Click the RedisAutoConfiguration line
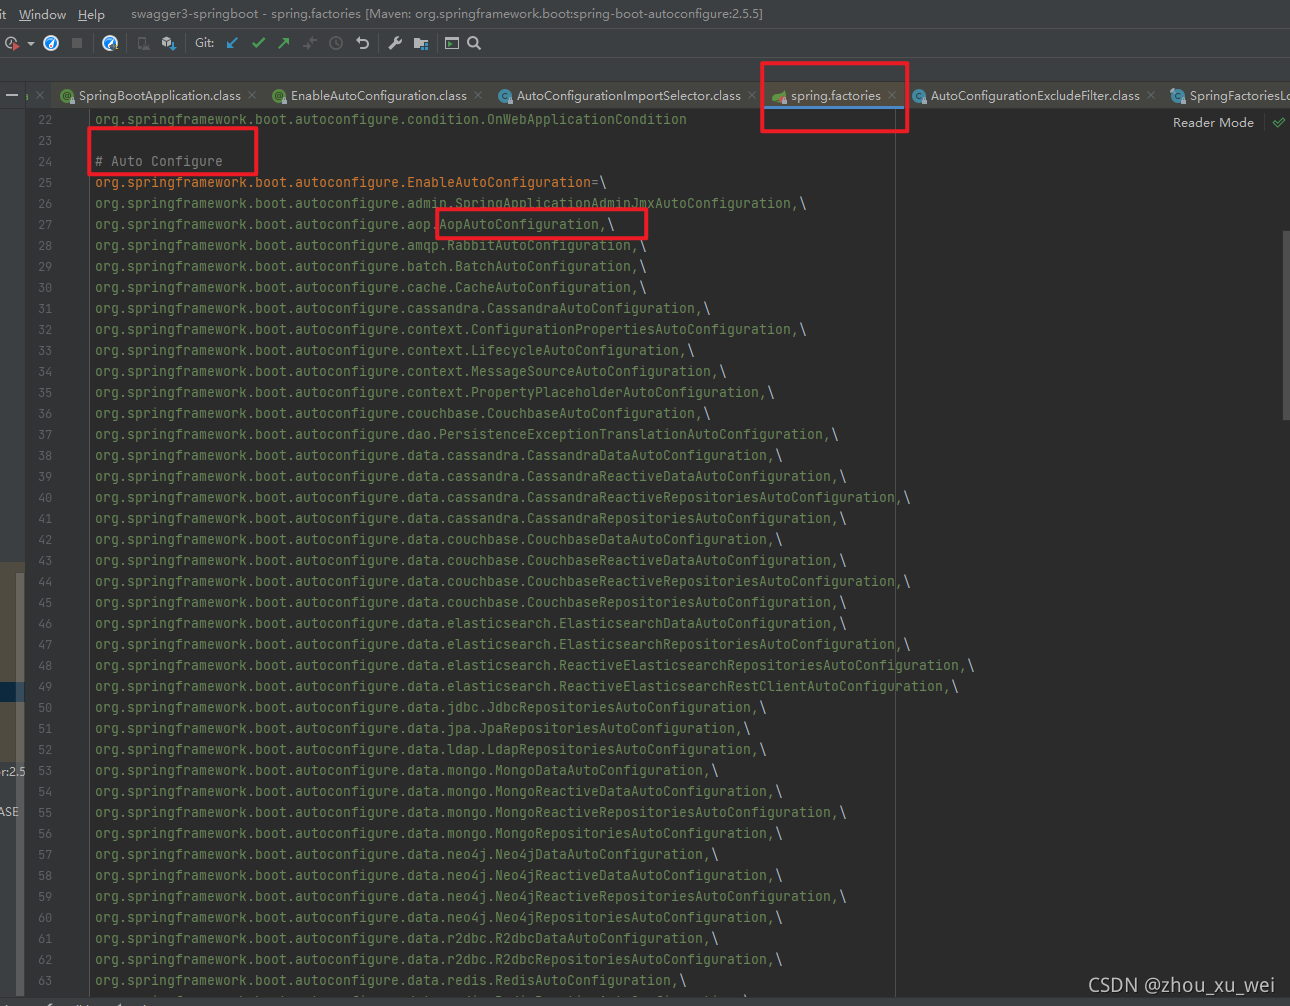The width and height of the screenshot is (1290, 1006). click(391, 981)
